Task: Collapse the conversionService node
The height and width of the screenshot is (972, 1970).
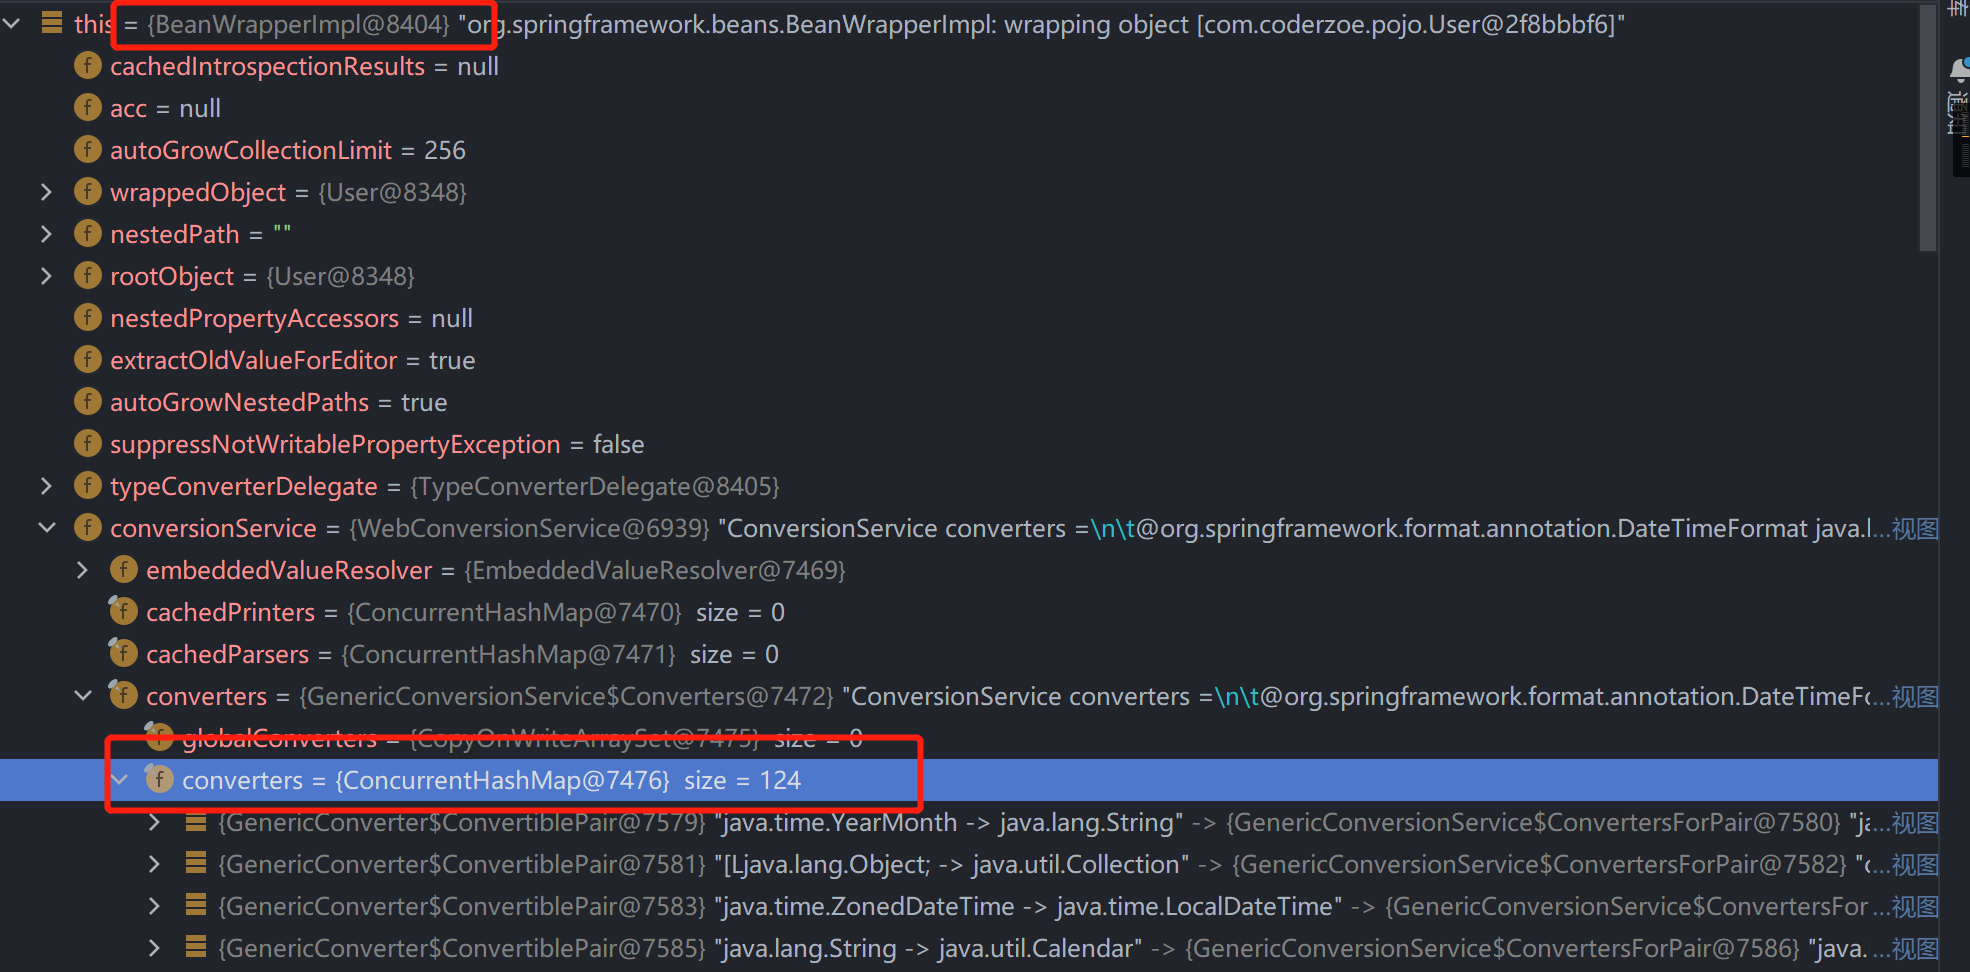Action: pos(46,528)
